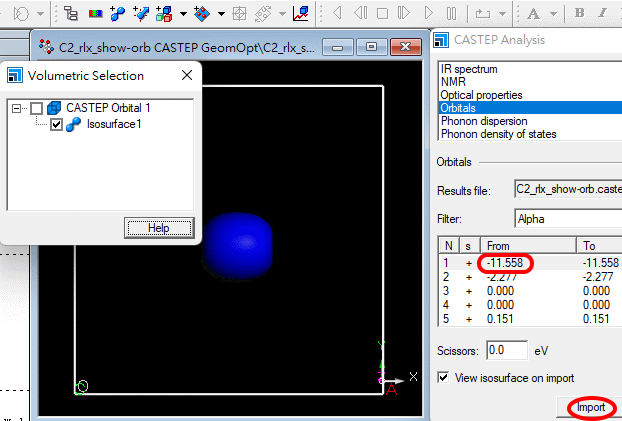
Task: Click the Scissors value input field
Action: [x=506, y=351]
